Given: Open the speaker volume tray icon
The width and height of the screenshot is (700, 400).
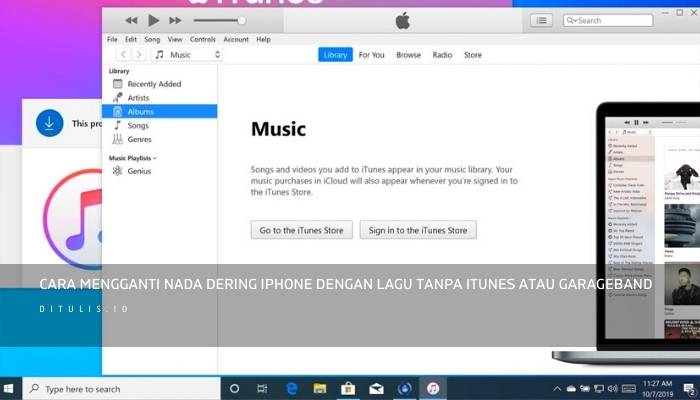Looking at the screenshot, I should [612, 389].
